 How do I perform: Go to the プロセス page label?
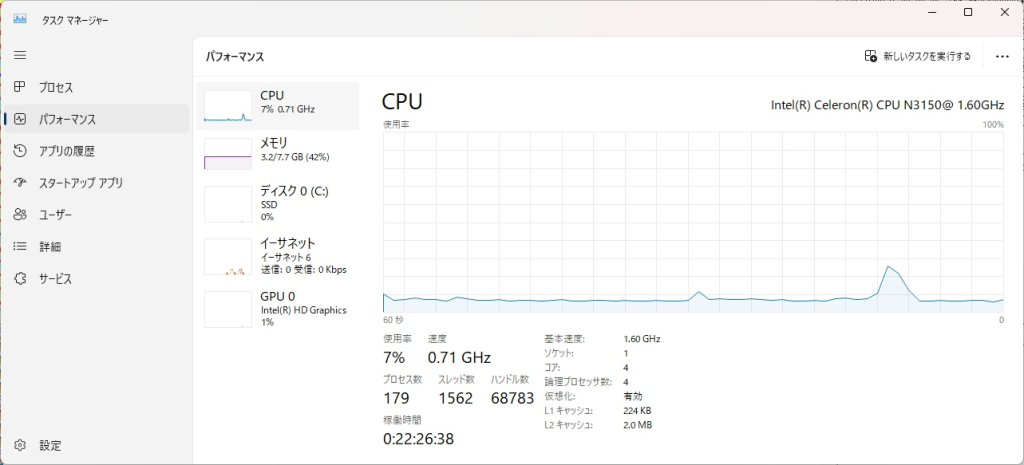(56, 88)
